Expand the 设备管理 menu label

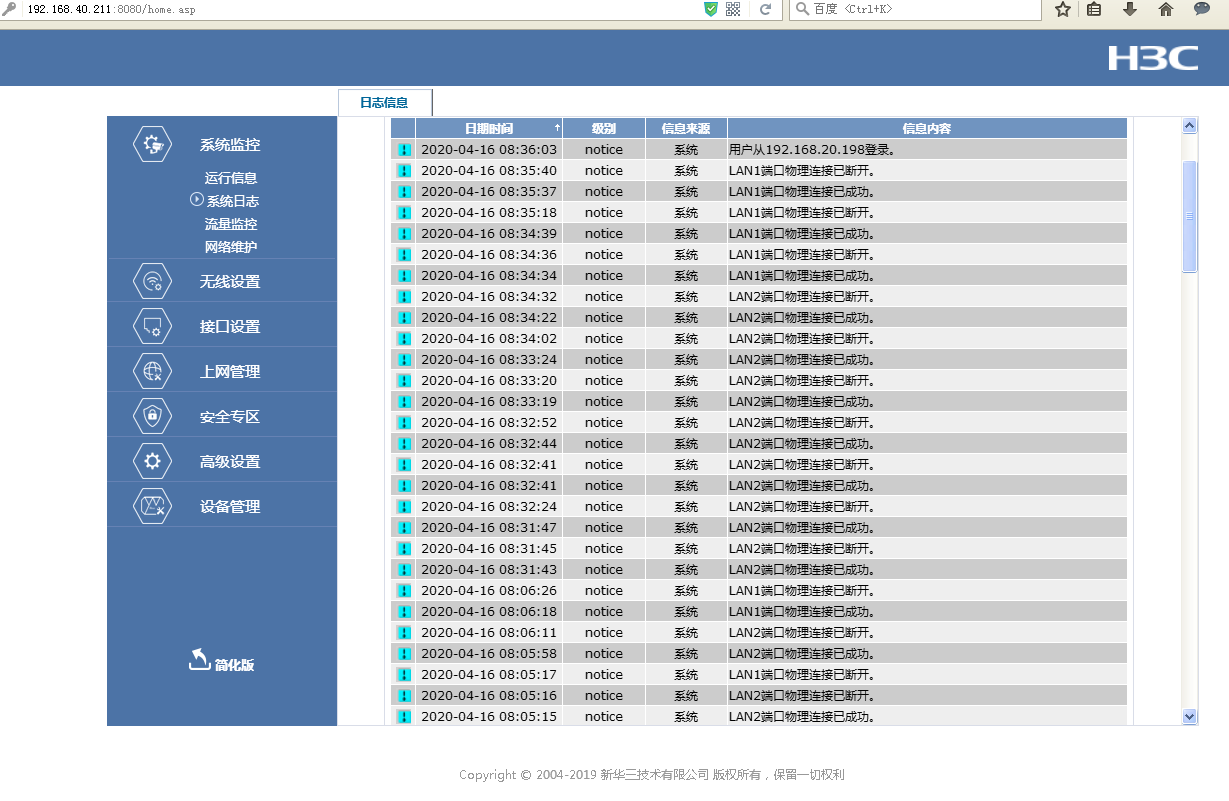(230, 507)
